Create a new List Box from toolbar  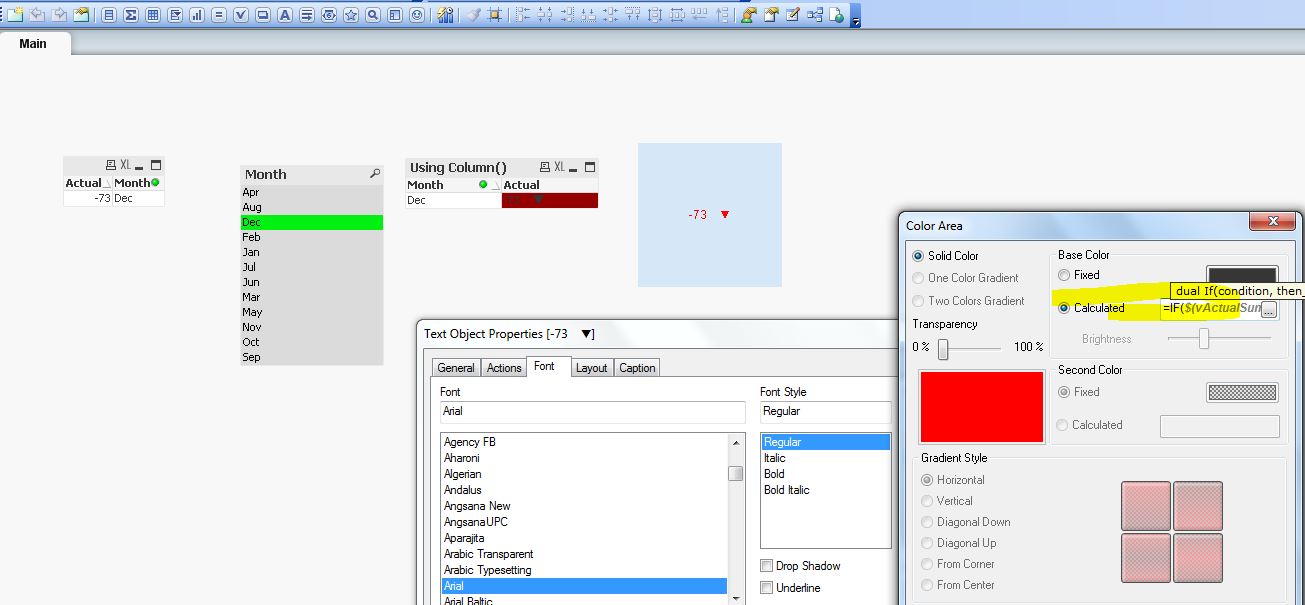pos(110,15)
